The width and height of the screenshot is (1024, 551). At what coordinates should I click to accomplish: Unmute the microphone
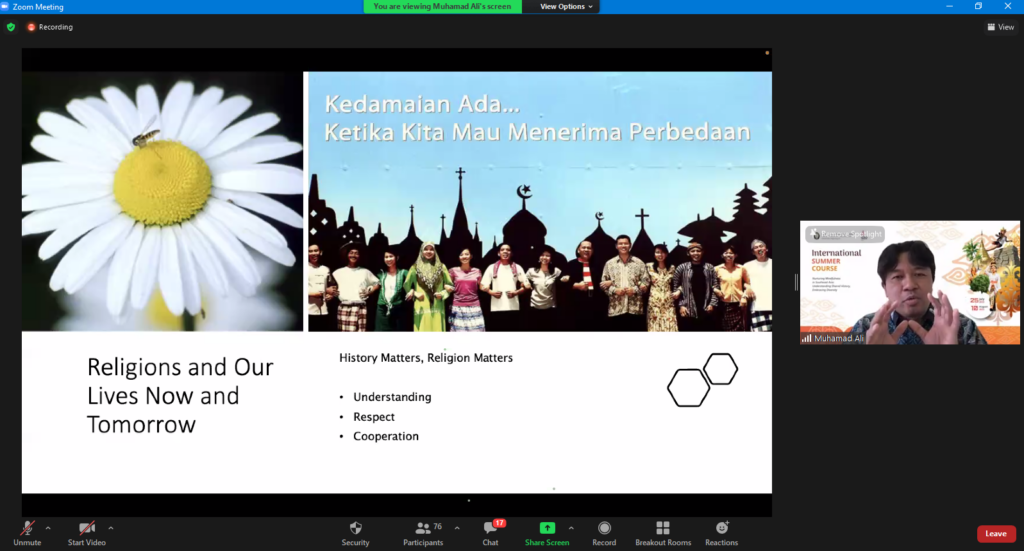tap(27, 531)
